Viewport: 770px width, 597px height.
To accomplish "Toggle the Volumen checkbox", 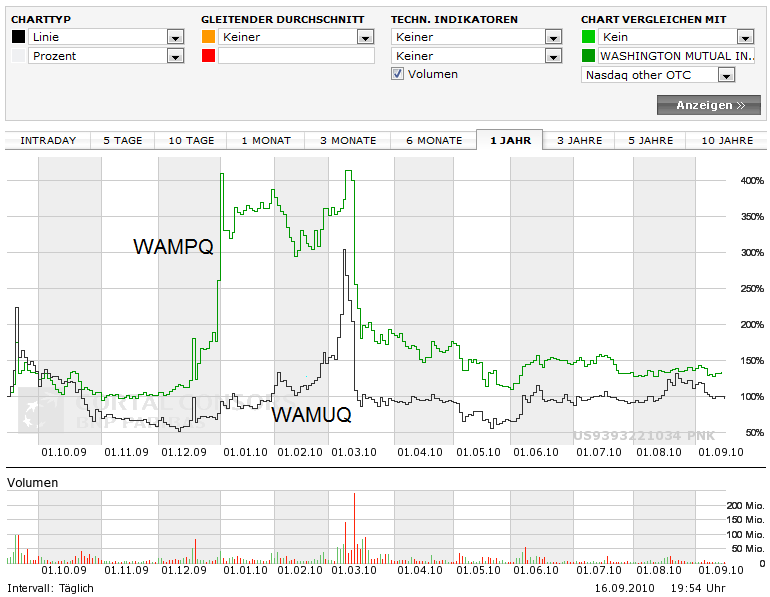I will click(x=397, y=74).
